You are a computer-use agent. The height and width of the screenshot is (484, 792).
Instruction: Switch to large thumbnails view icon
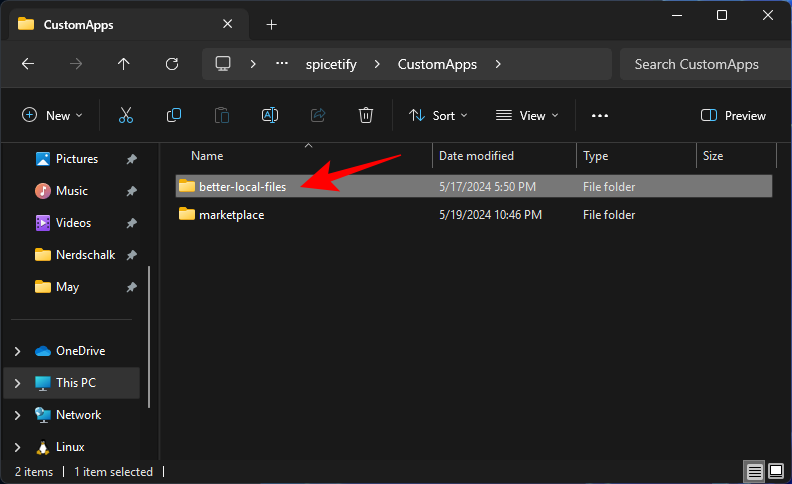click(776, 471)
